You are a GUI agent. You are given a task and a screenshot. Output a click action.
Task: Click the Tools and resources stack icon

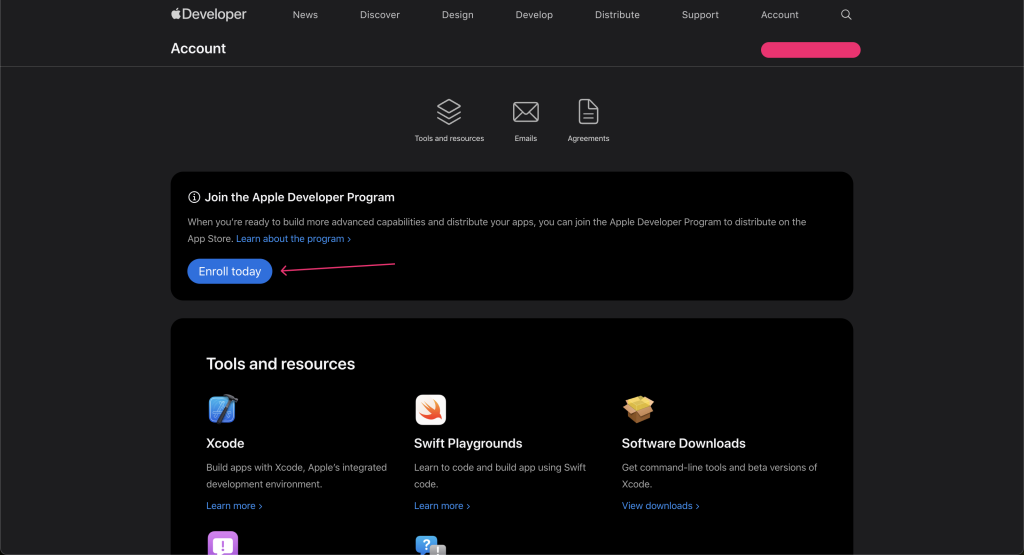point(449,112)
